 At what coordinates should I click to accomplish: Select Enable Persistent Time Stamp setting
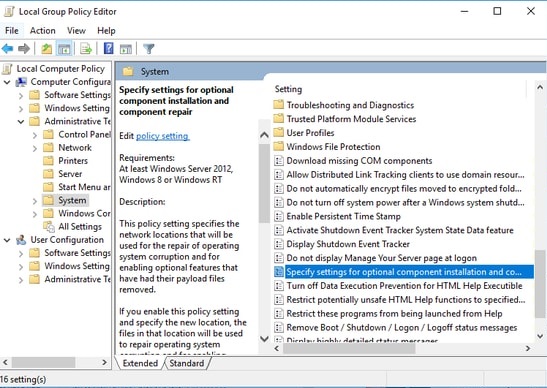click(343, 216)
